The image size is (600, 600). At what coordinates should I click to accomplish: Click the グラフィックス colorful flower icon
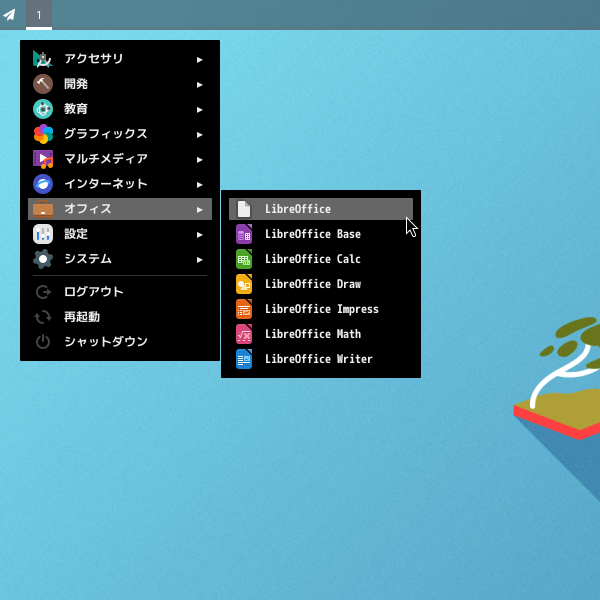point(43,134)
